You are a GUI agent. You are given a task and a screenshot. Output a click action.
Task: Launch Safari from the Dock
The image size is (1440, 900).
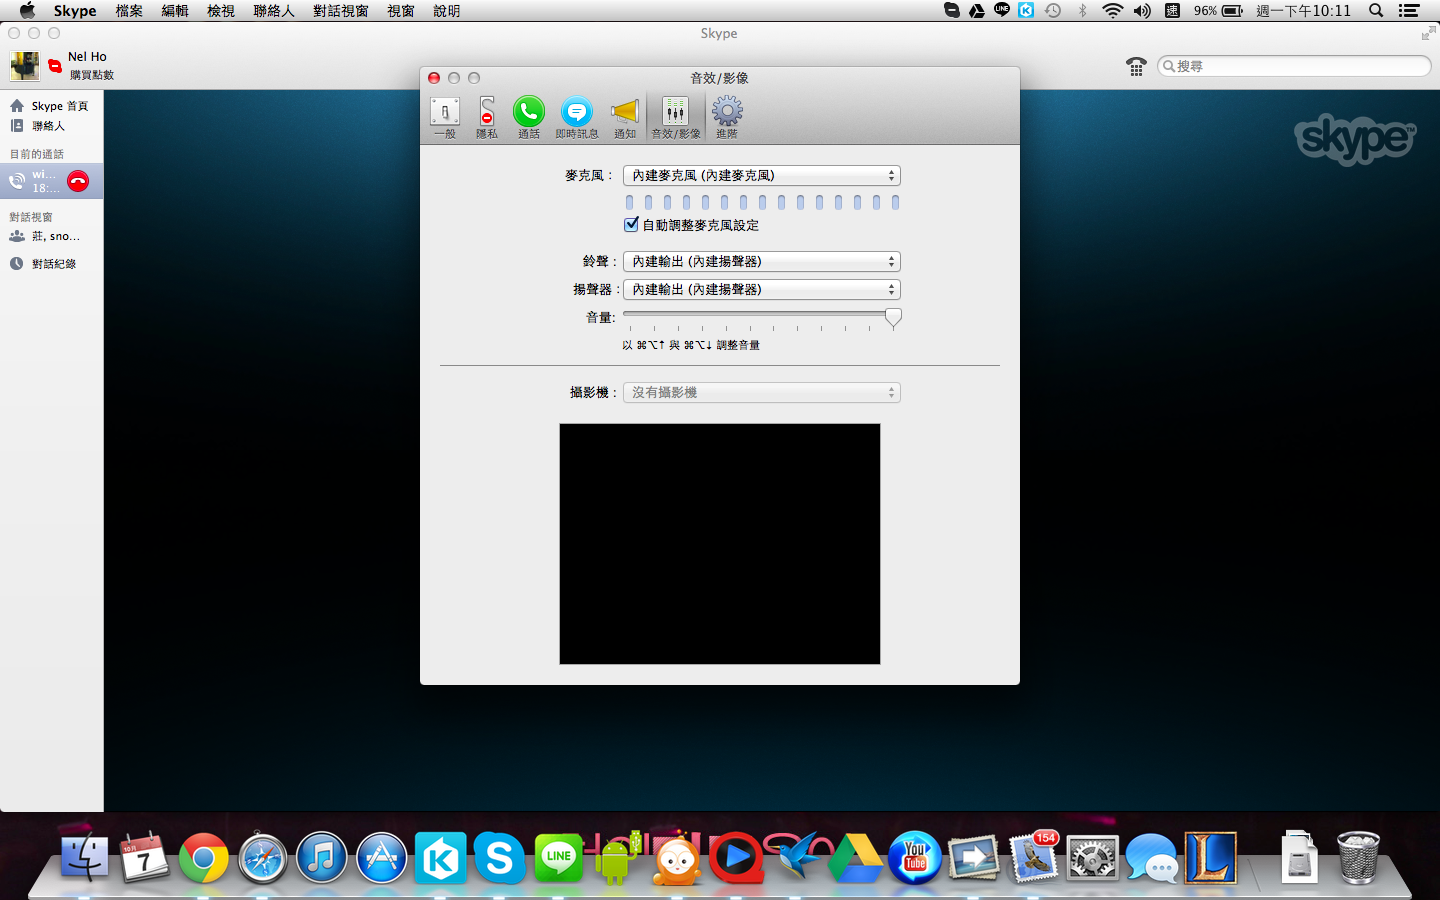(x=263, y=857)
